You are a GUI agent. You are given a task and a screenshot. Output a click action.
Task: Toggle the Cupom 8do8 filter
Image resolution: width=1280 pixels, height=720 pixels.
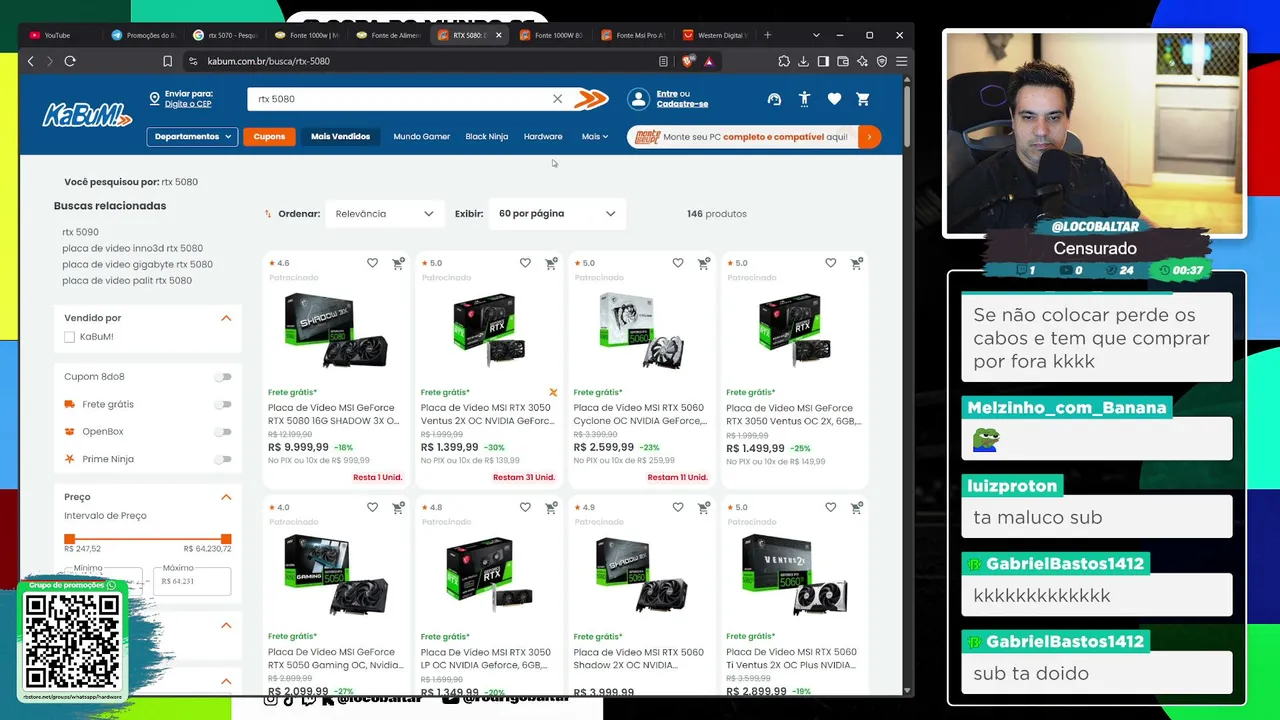point(223,377)
